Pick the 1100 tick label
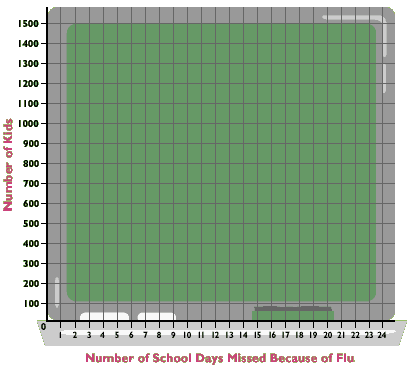The height and width of the screenshot is (367, 409). click(29, 104)
